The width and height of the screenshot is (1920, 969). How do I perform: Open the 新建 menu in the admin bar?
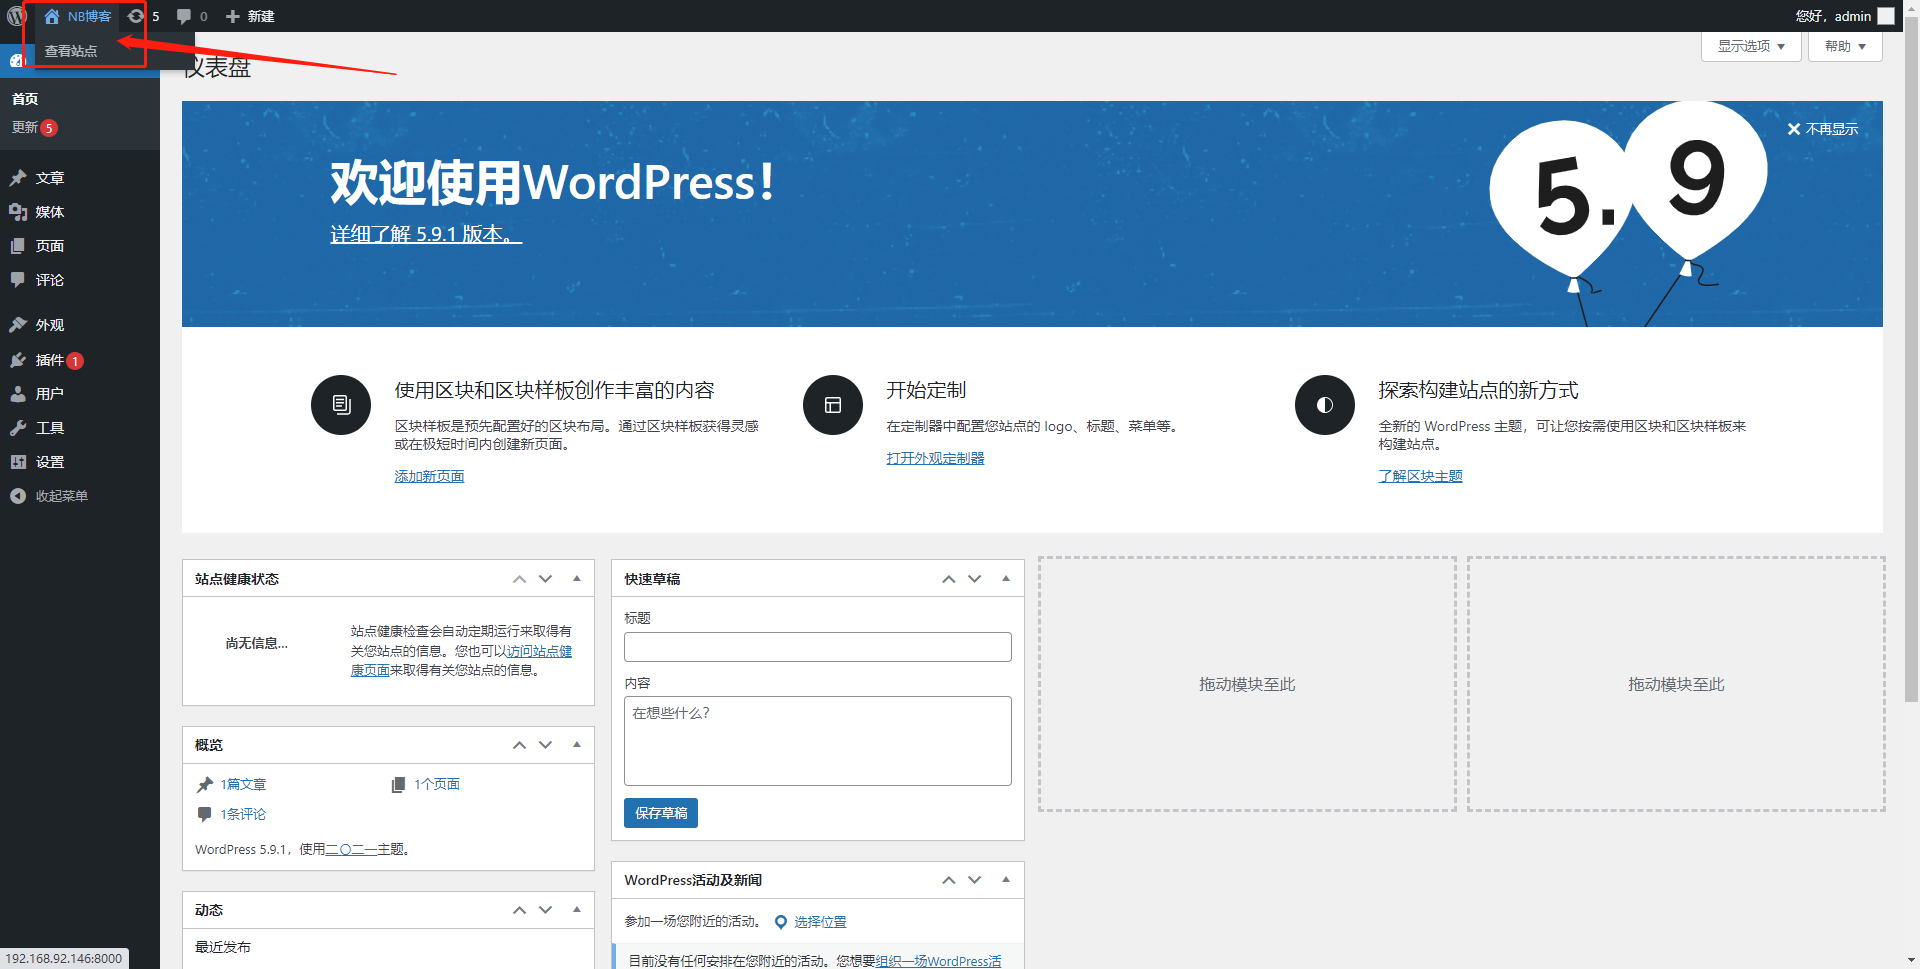point(250,16)
